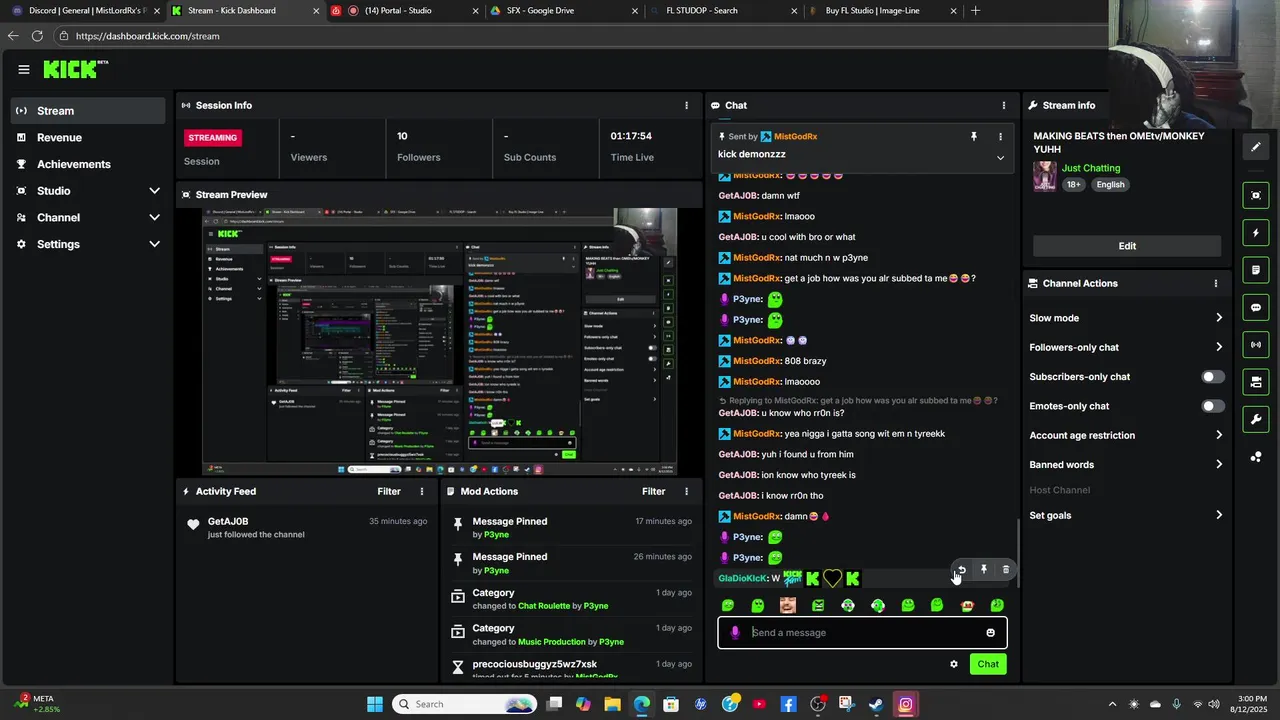Click the green Chat send button
This screenshot has height=720, width=1280.
[988, 664]
